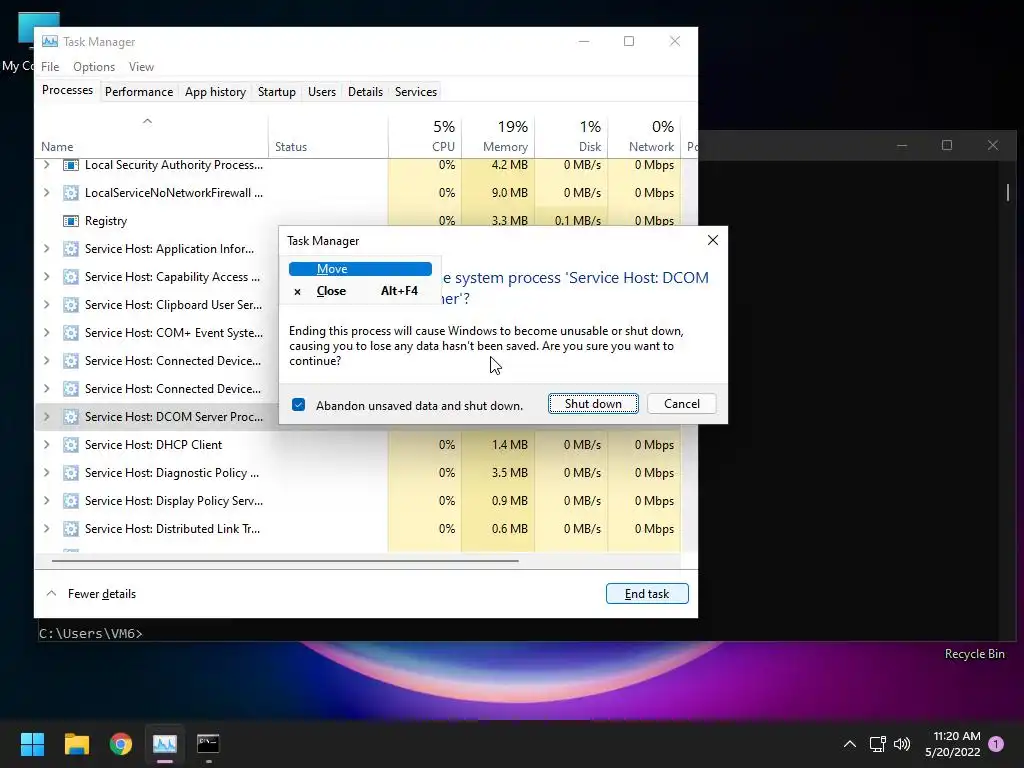
Task: Show hidden system tray icons
Action: click(850, 744)
